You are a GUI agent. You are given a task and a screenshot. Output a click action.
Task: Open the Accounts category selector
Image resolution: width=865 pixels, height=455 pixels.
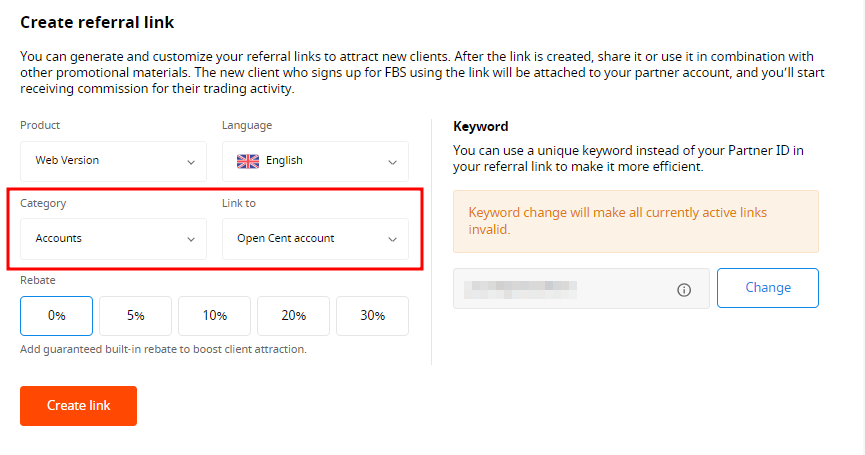point(114,239)
